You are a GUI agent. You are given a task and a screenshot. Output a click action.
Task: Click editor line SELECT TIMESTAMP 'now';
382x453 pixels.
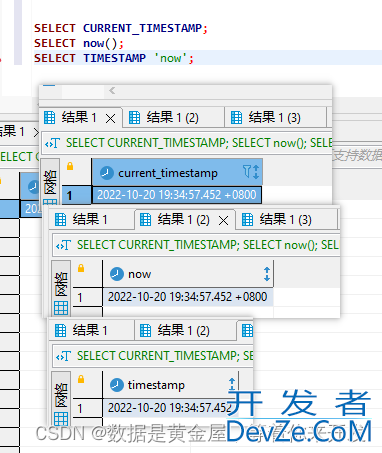point(114,58)
